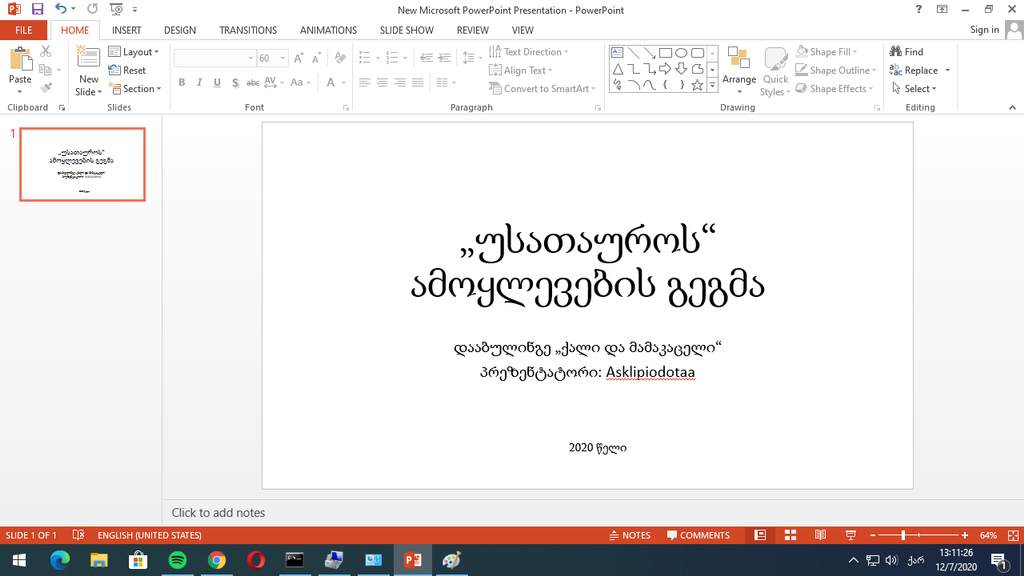Toggle Bold formatting
The height and width of the screenshot is (576, 1024).
tap(182, 82)
